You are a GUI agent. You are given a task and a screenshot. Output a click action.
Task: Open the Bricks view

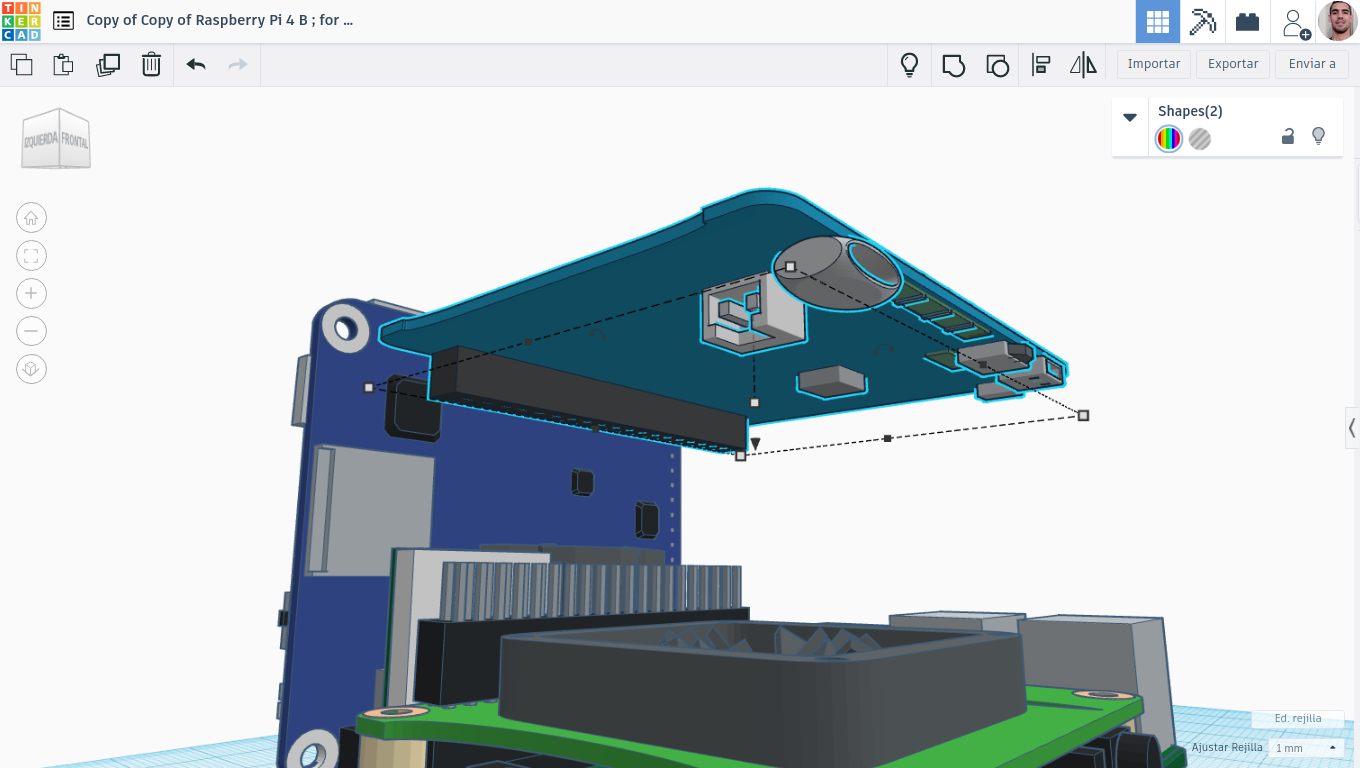click(x=1247, y=21)
